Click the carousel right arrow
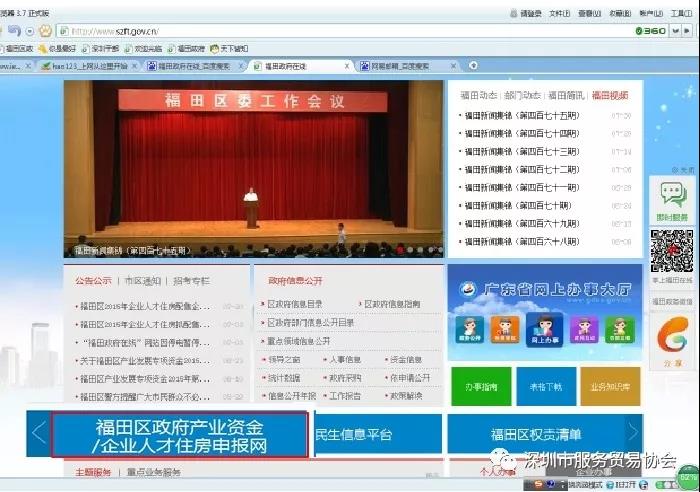The image size is (700, 492). [x=633, y=432]
